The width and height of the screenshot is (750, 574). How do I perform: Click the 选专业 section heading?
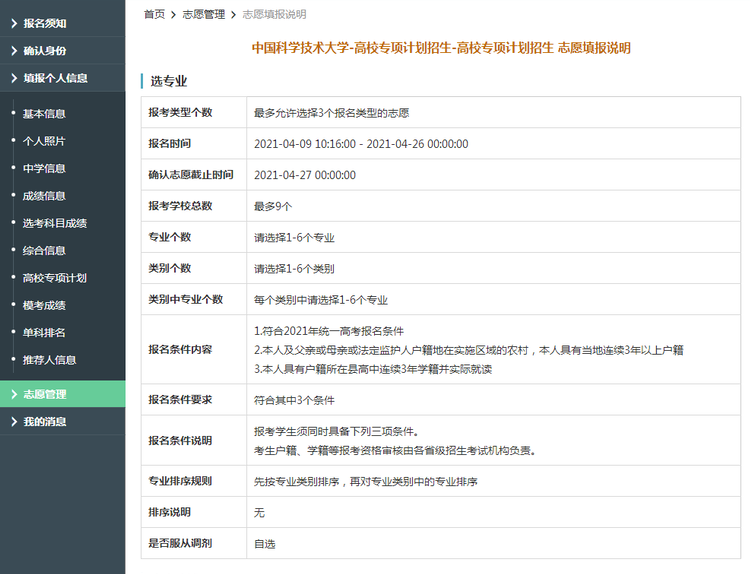click(x=168, y=81)
